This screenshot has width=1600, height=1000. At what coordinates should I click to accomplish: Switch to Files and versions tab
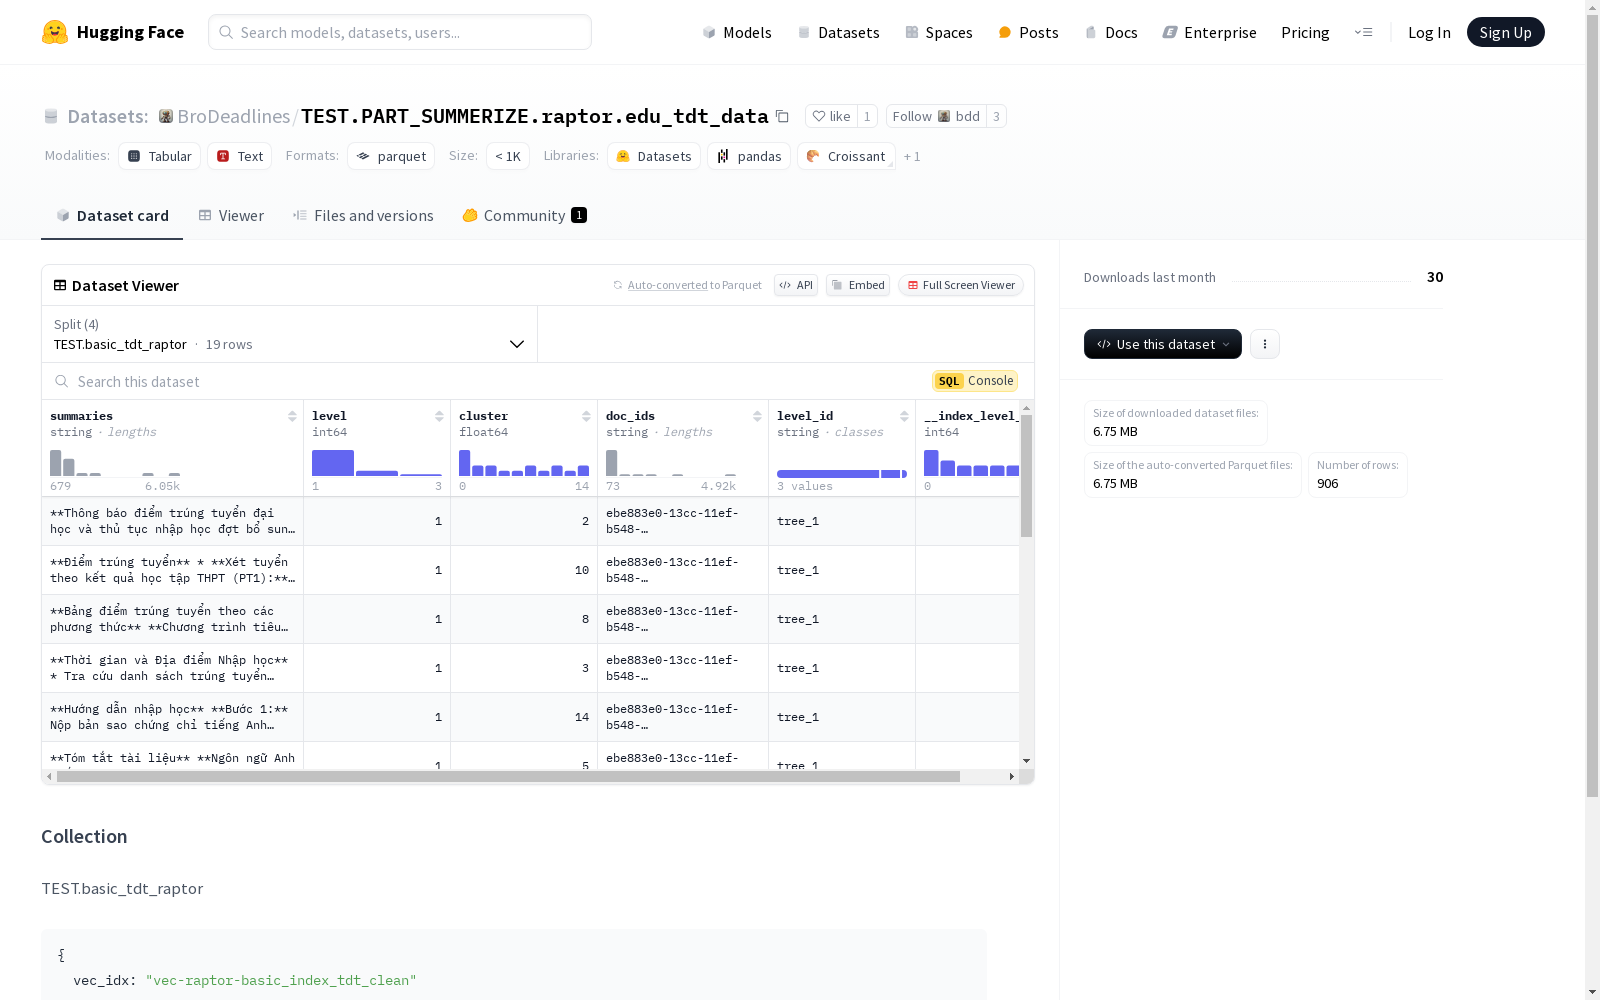pyautogui.click(x=363, y=216)
